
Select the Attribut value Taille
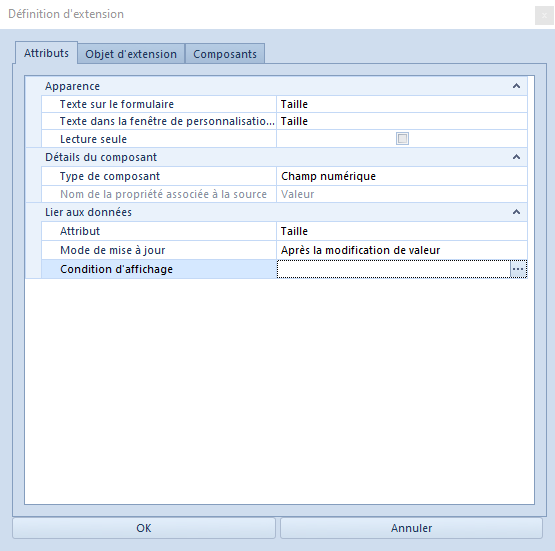tap(402, 231)
